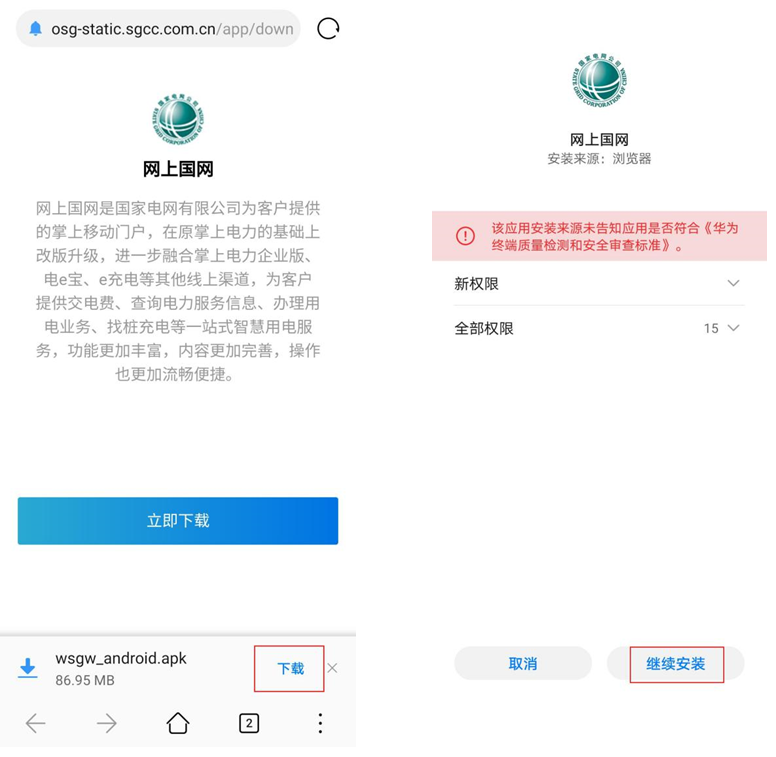
Task: Open the browser home page icon
Action: point(178,723)
